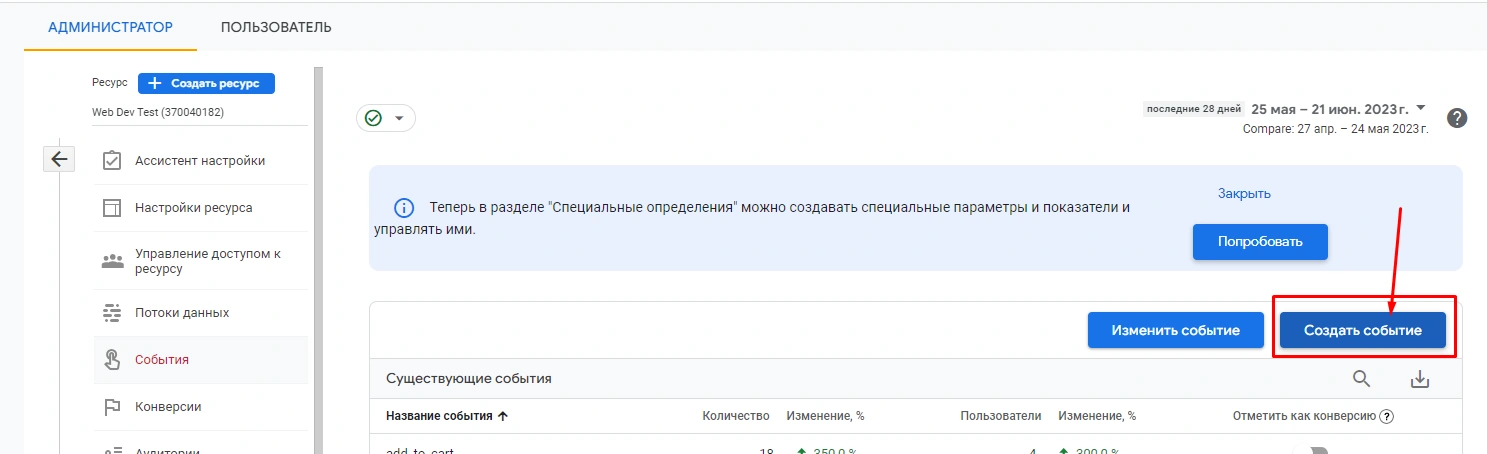1487x454 pixels.
Task: Open Потоки данных section
Action: [182, 313]
